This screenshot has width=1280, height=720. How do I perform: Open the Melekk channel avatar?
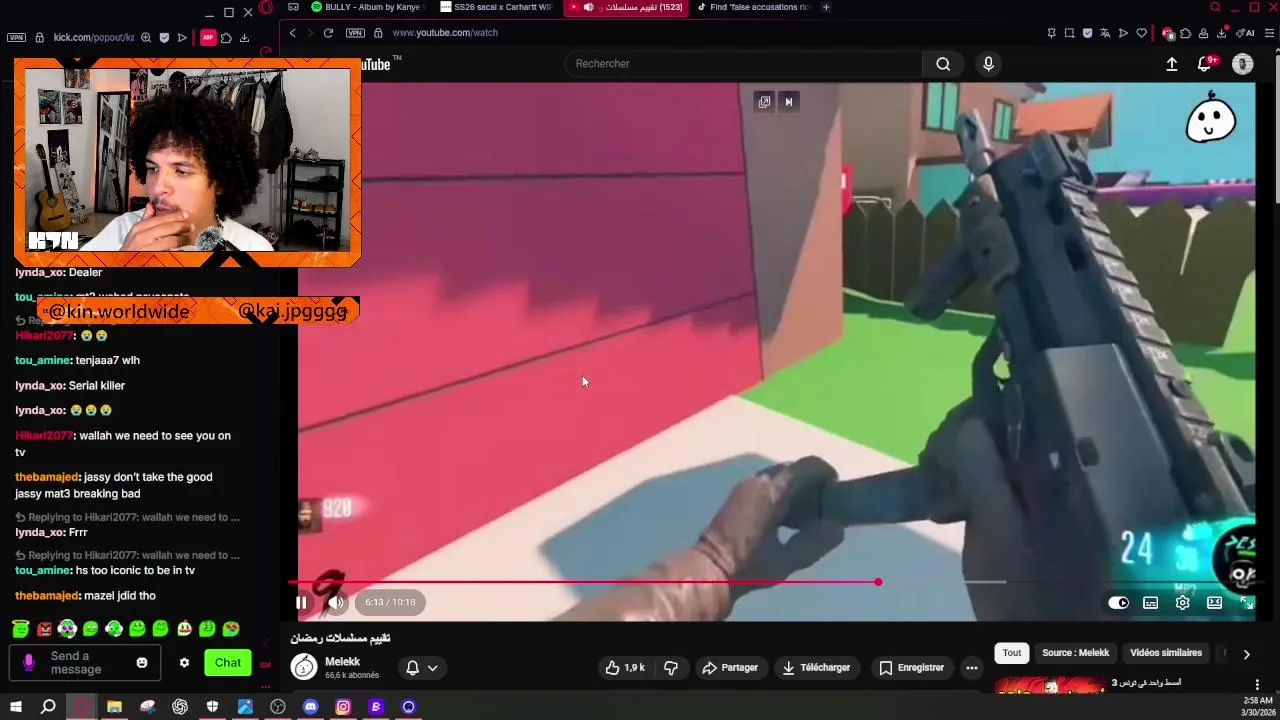point(304,667)
